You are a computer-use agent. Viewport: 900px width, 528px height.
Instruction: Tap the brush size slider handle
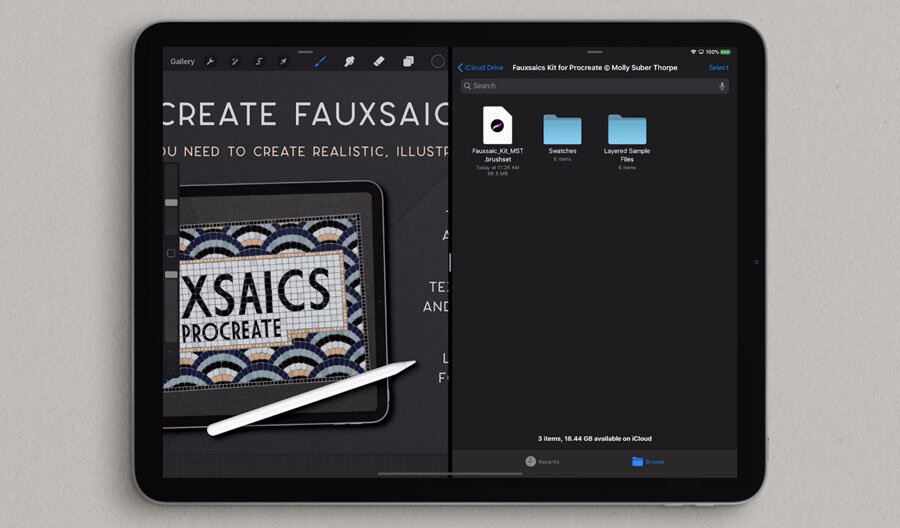pyautogui.click(x=171, y=202)
